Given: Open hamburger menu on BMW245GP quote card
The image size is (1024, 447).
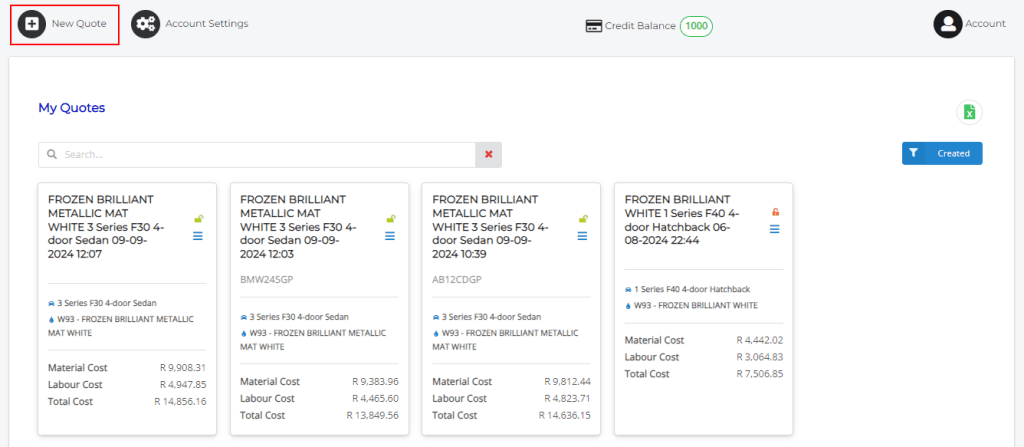Looking at the screenshot, I should (x=390, y=236).
